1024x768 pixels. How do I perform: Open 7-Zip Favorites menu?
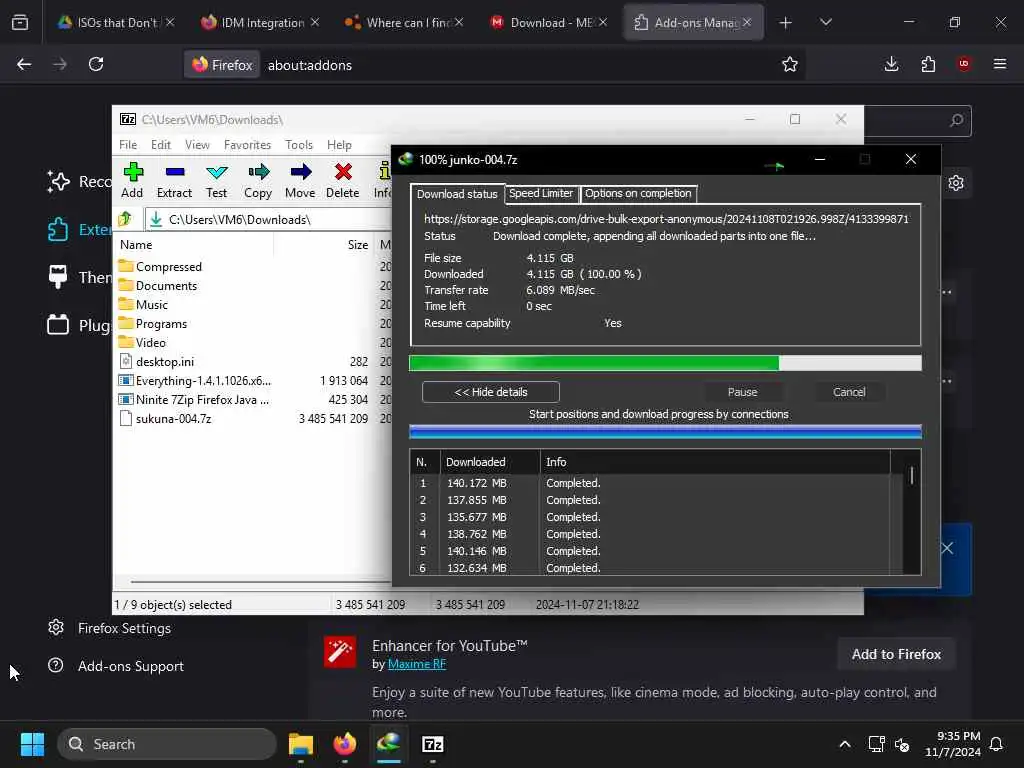[x=247, y=145]
